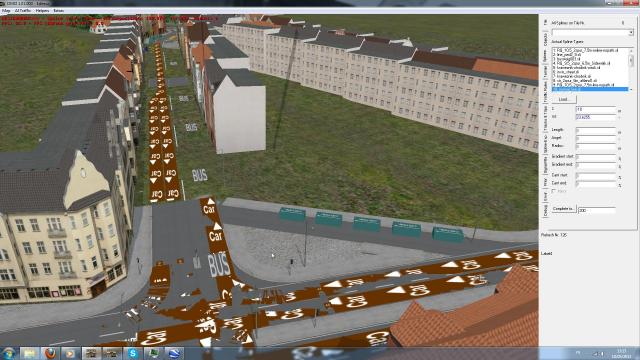Click the volume icon in the system tray

(x=601, y=353)
